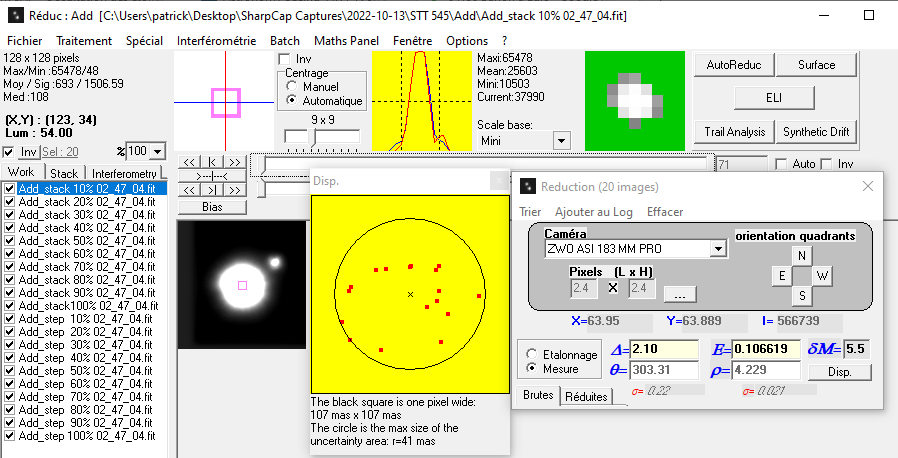
Task: Click the North orientation quadrant button
Action: pos(801,256)
